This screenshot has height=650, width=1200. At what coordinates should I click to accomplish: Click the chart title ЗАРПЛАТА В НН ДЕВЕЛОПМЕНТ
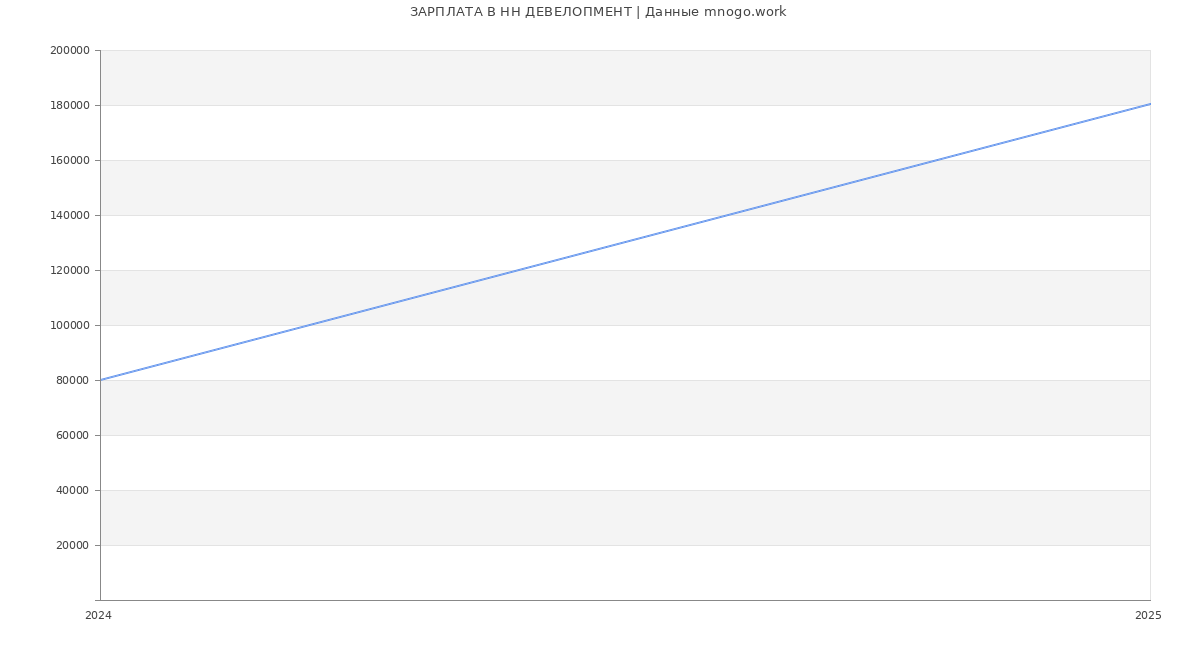pos(521,12)
